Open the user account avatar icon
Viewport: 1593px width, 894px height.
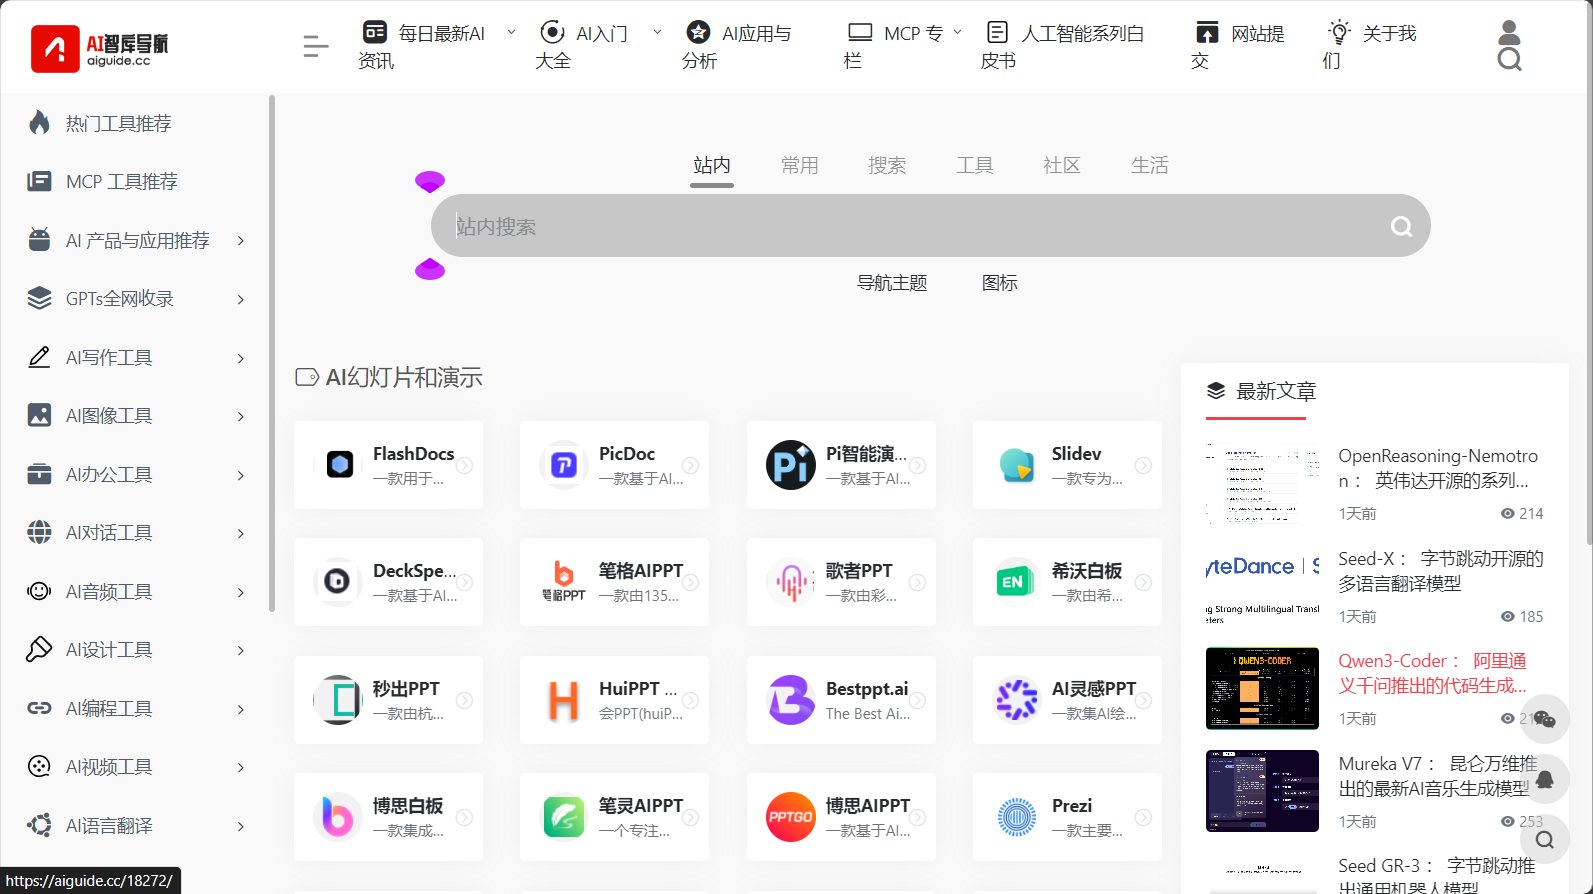[x=1509, y=32]
